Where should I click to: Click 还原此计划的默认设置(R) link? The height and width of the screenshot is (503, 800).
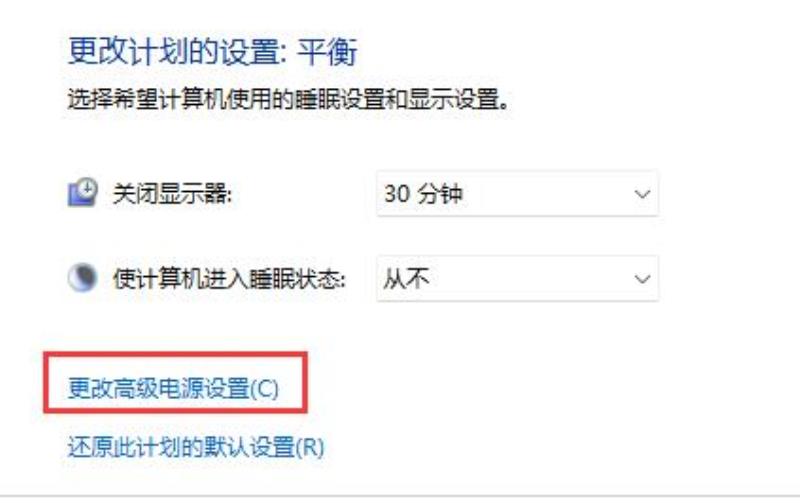click(196, 447)
